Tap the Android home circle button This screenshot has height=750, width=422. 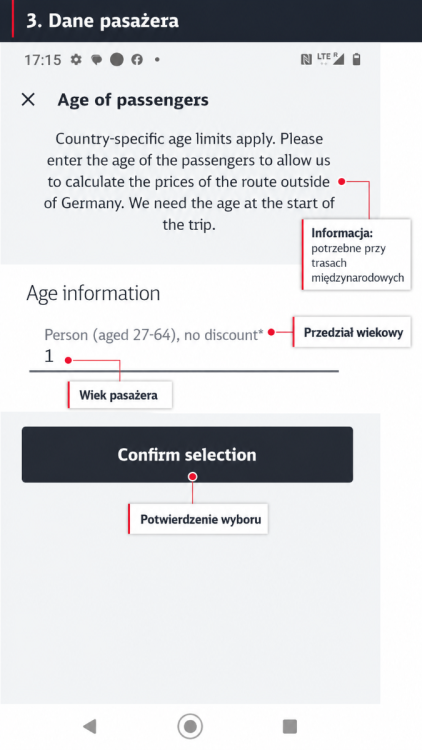(190, 726)
